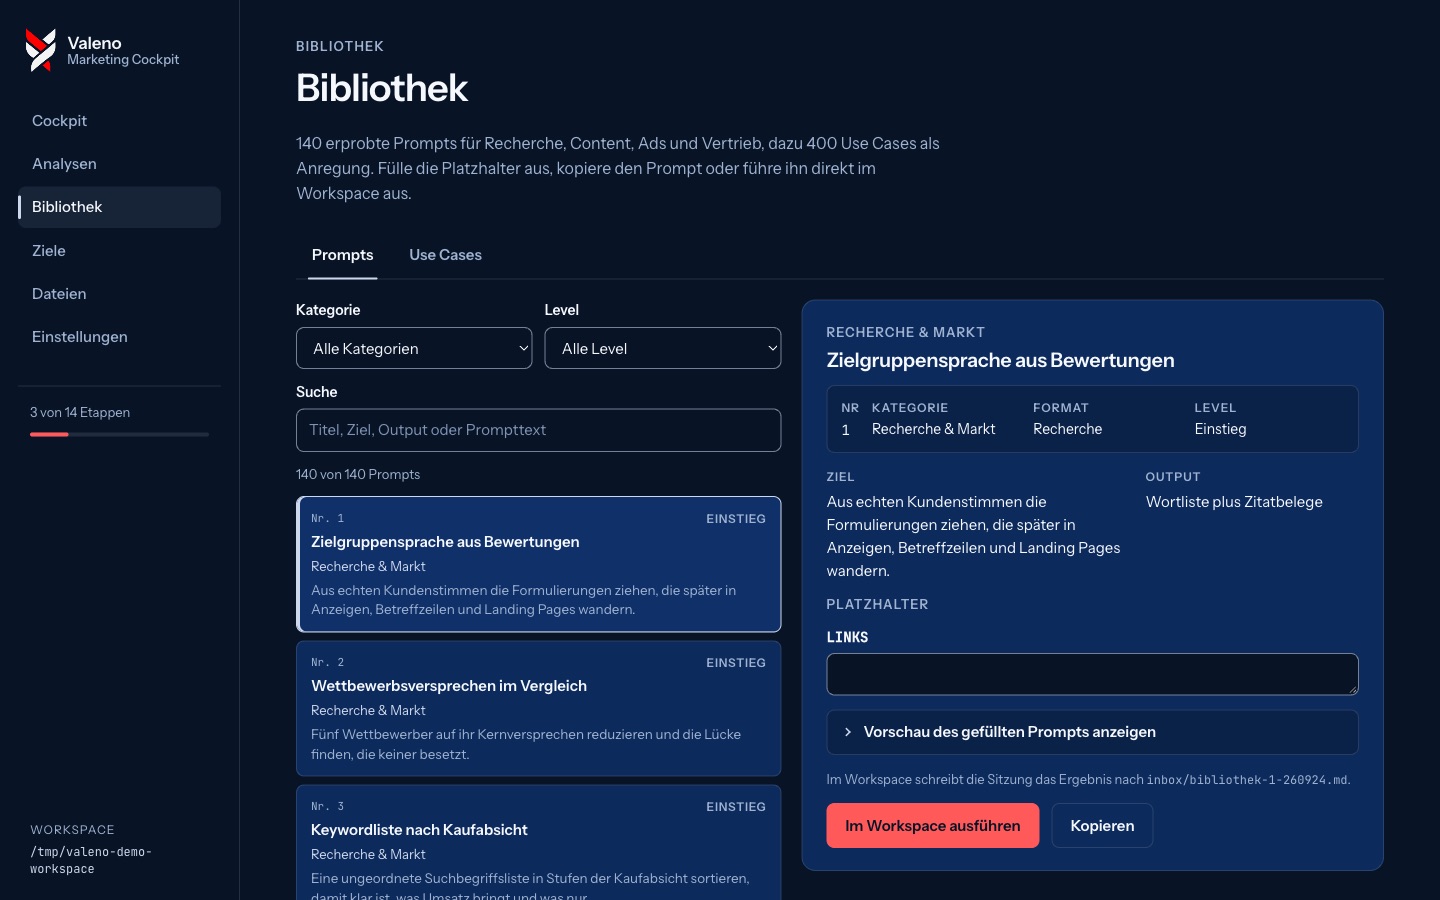Open the Level dropdown
The width and height of the screenshot is (1440, 900).
663,348
